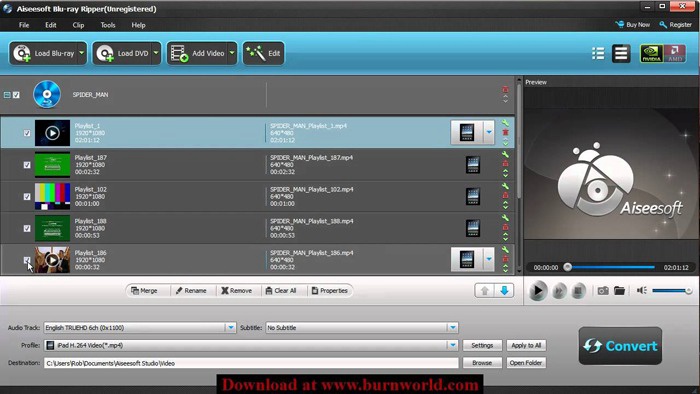
Task: Click the Convert button
Action: coord(621,346)
